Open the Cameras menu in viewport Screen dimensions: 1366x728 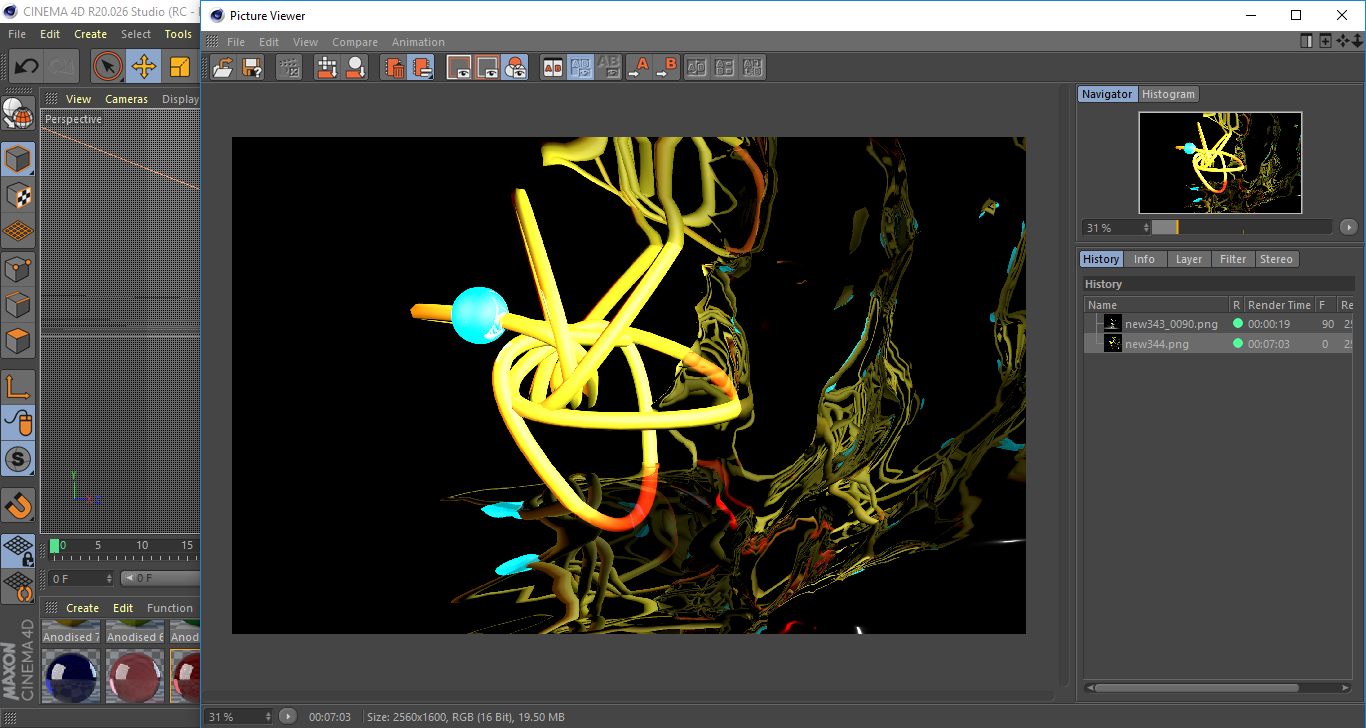coord(126,99)
